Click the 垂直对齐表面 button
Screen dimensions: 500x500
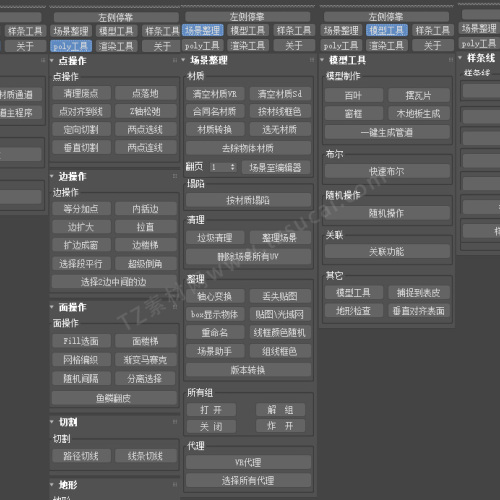[x=419, y=311]
